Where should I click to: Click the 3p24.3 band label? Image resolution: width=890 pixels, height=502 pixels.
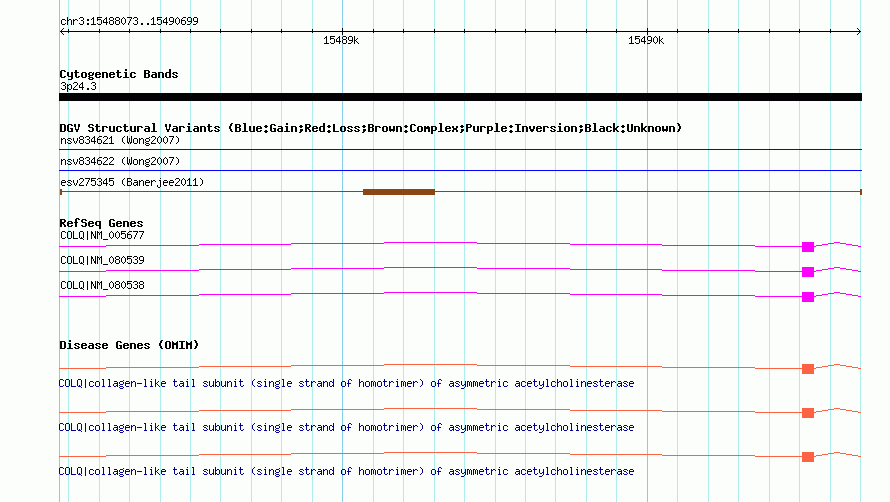point(78,86)
